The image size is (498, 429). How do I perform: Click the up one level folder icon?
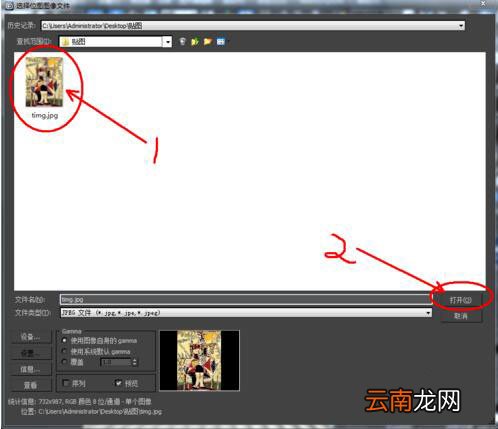(x=195, y=41)
